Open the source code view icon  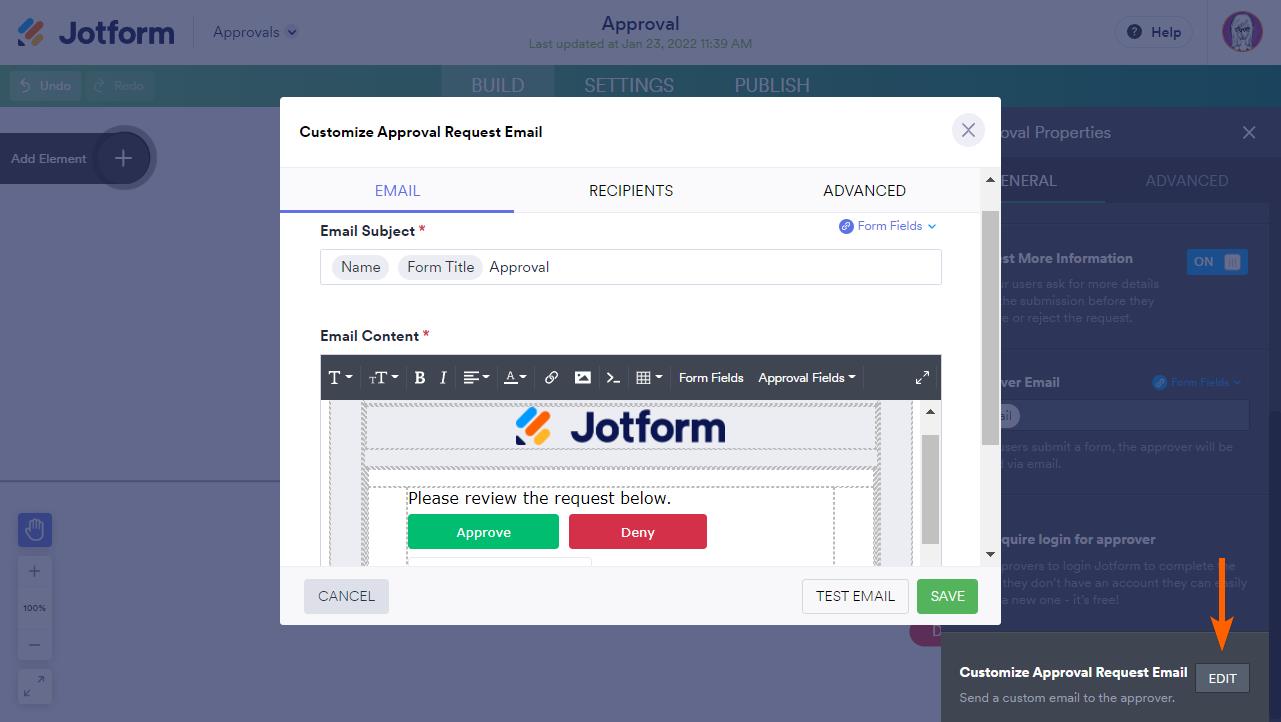pyautogui.click(x=613, y=377)
